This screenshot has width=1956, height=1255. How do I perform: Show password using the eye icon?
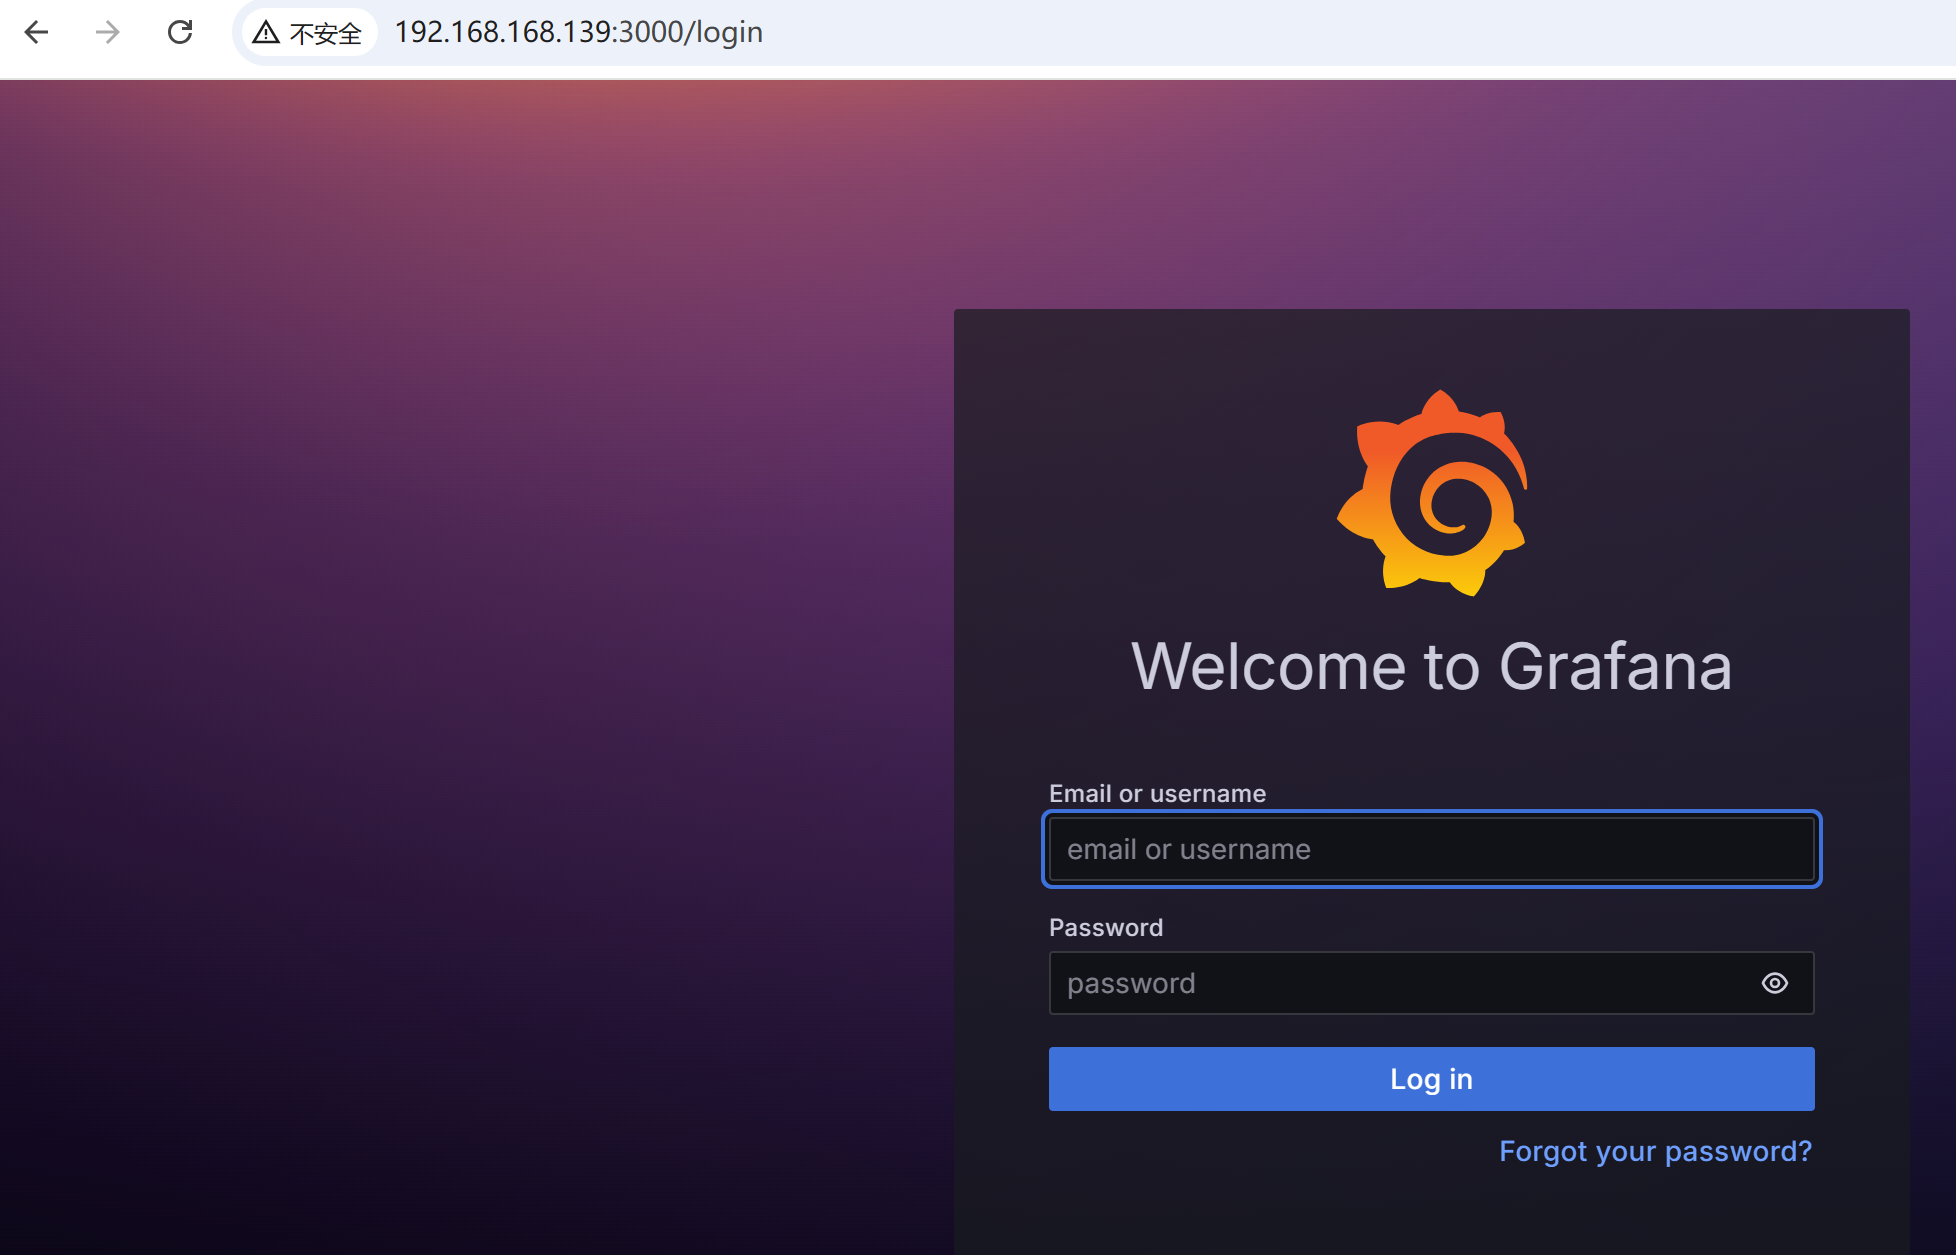click(x=1774, y=983)
